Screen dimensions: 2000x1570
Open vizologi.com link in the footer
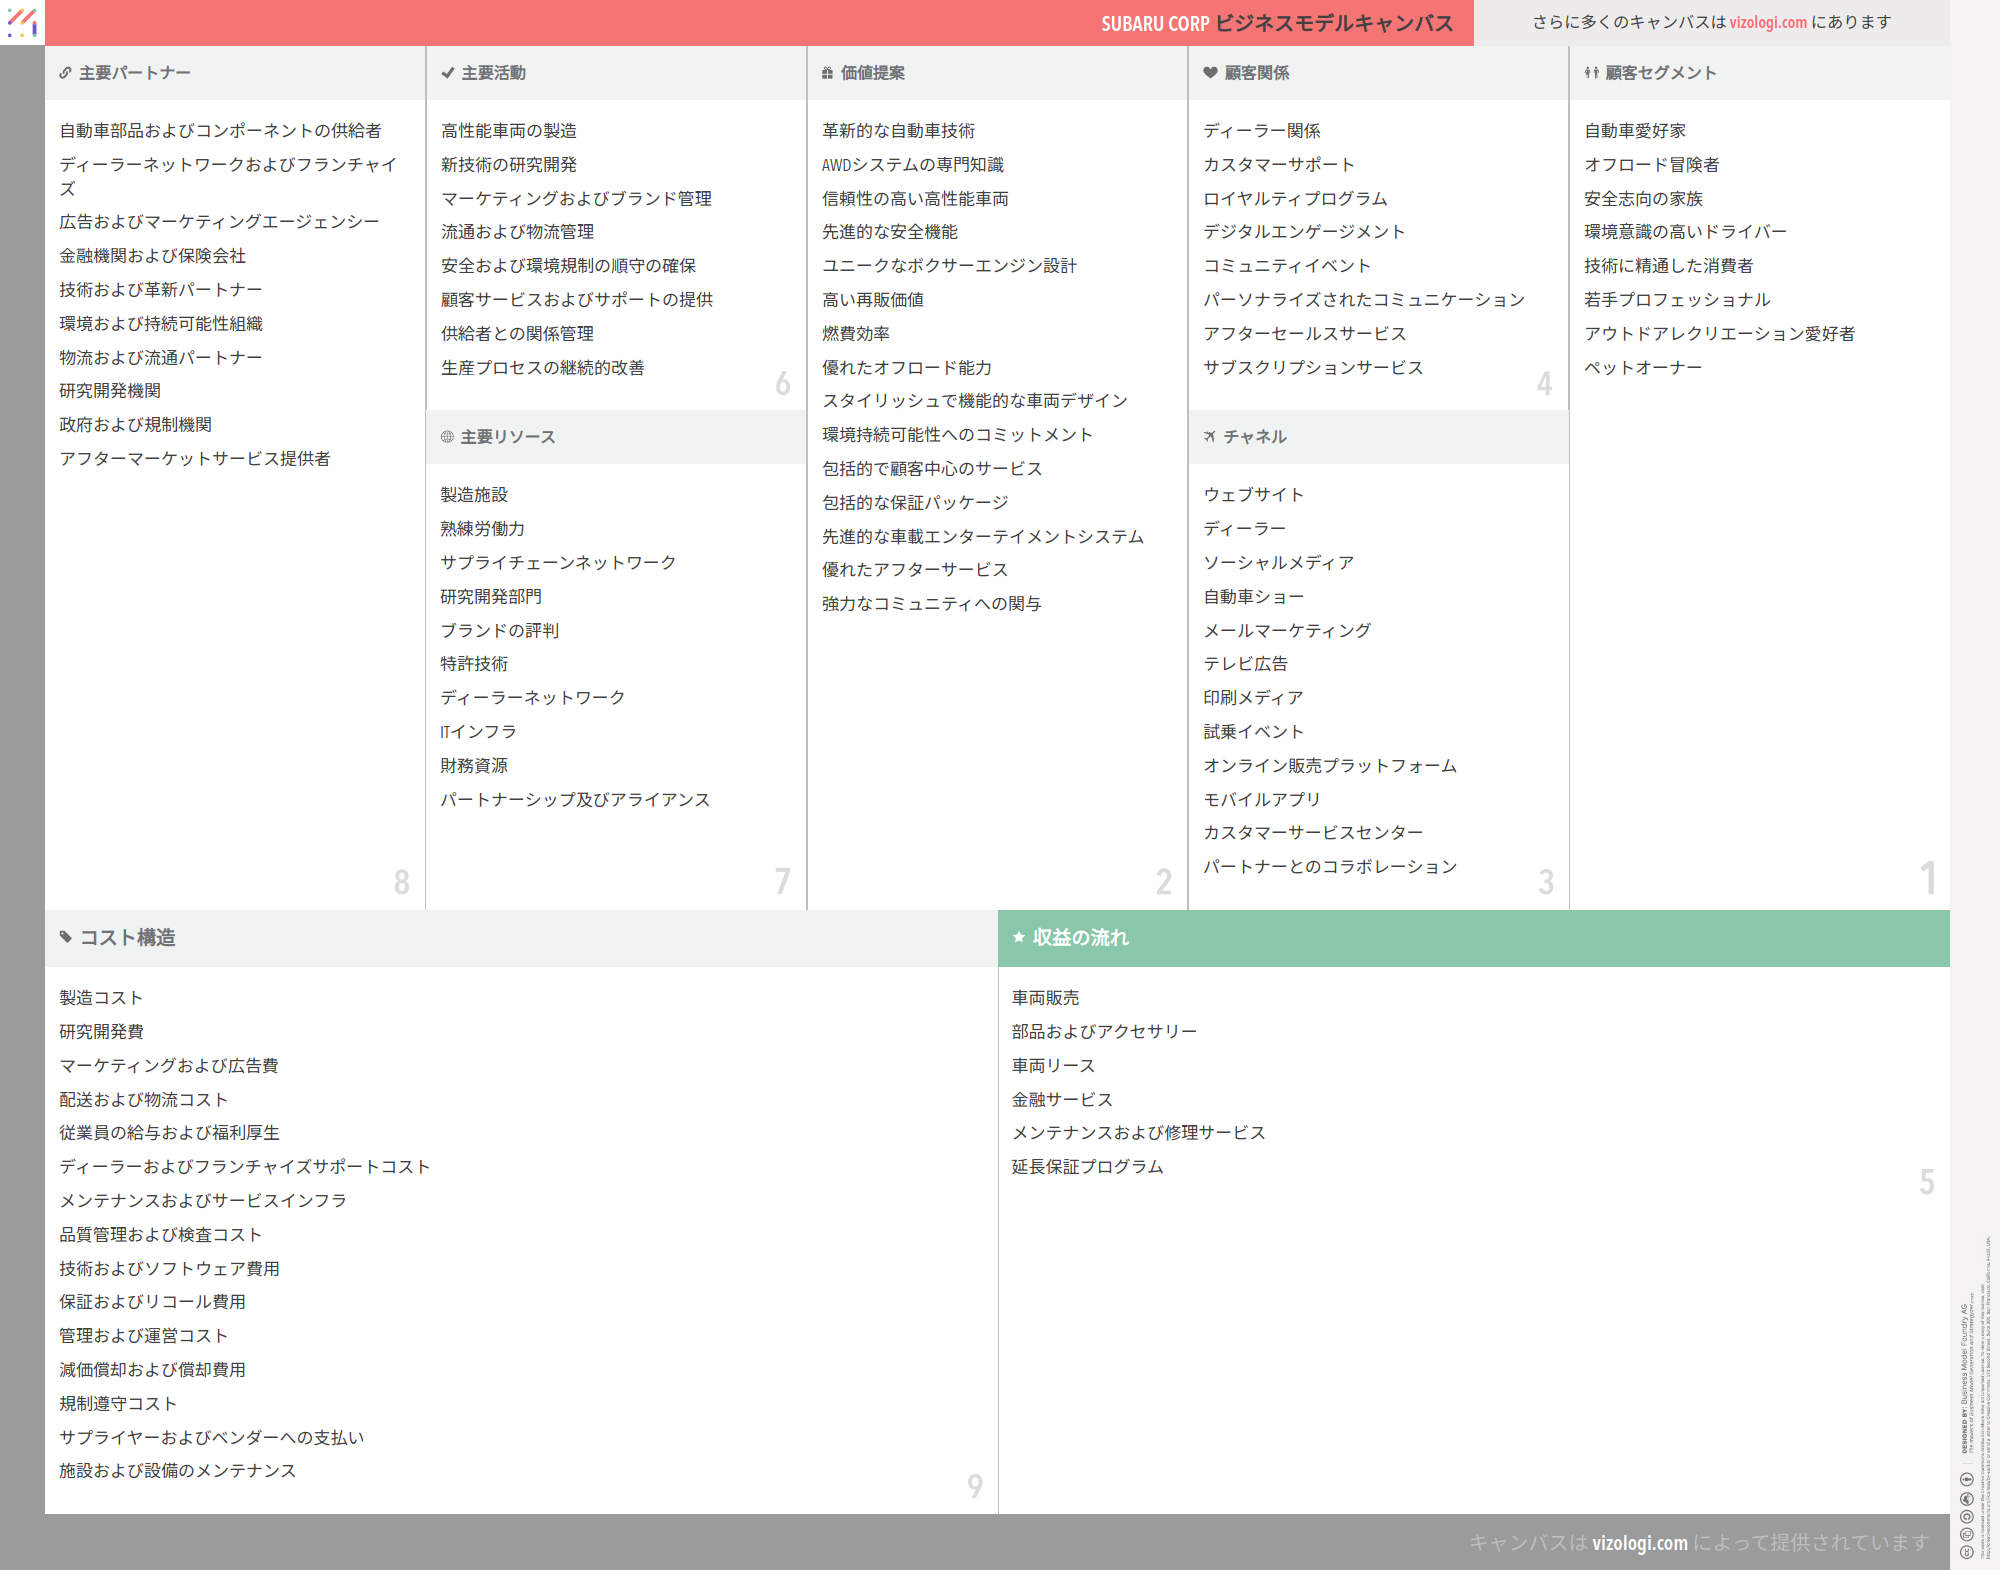point(1639,1542)
